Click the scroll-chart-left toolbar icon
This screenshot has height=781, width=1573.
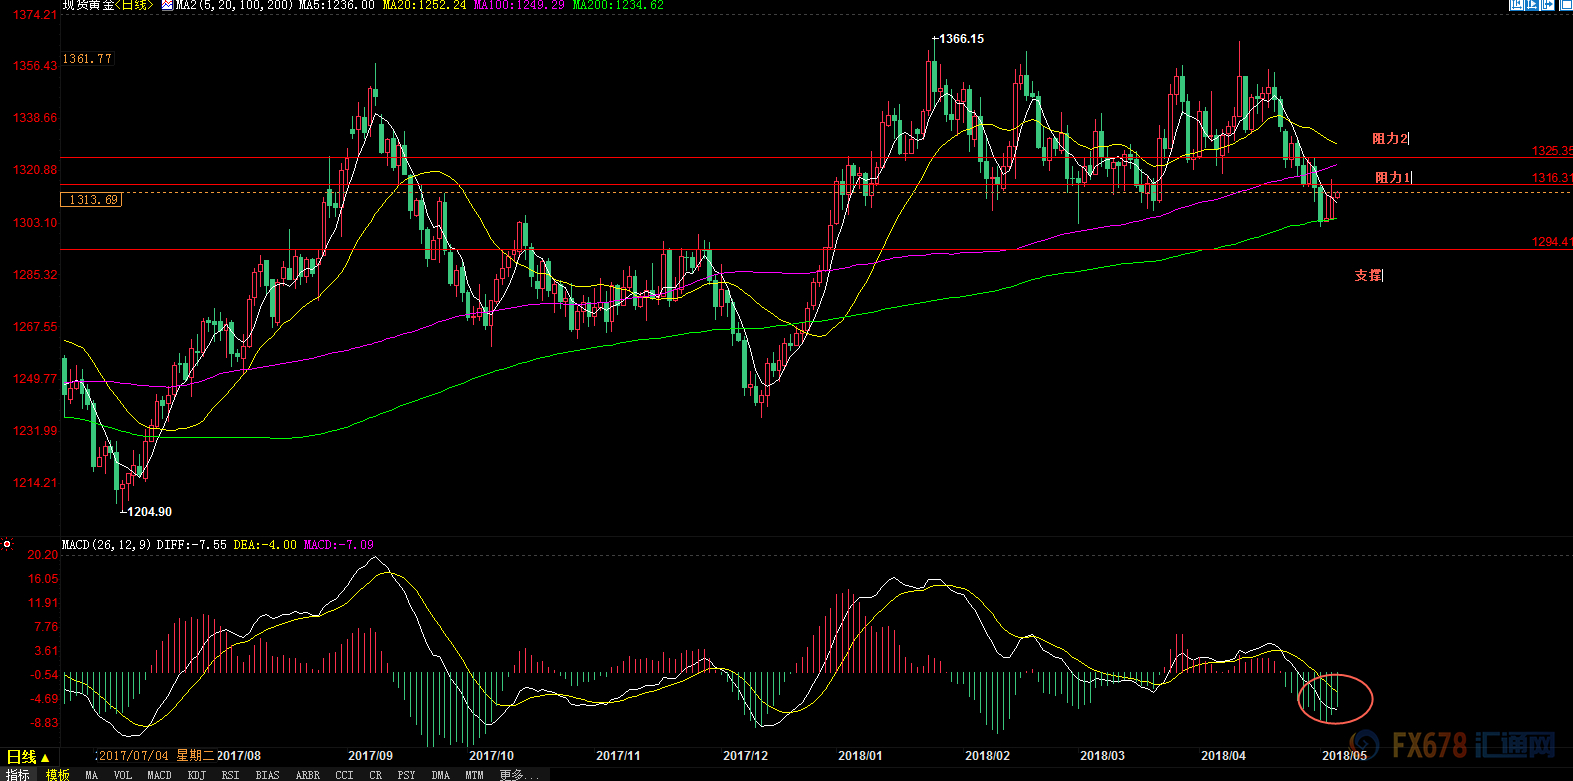(1516, 5)
